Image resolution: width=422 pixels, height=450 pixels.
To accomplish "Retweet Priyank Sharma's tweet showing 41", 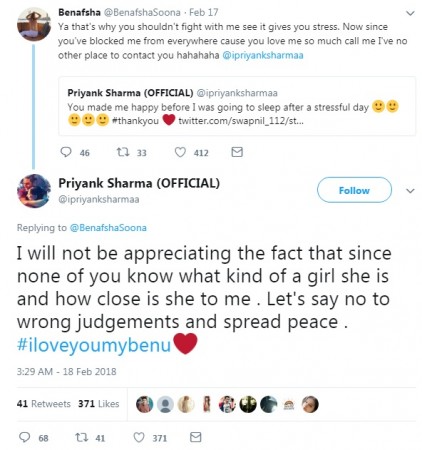I will click(81, 437).
